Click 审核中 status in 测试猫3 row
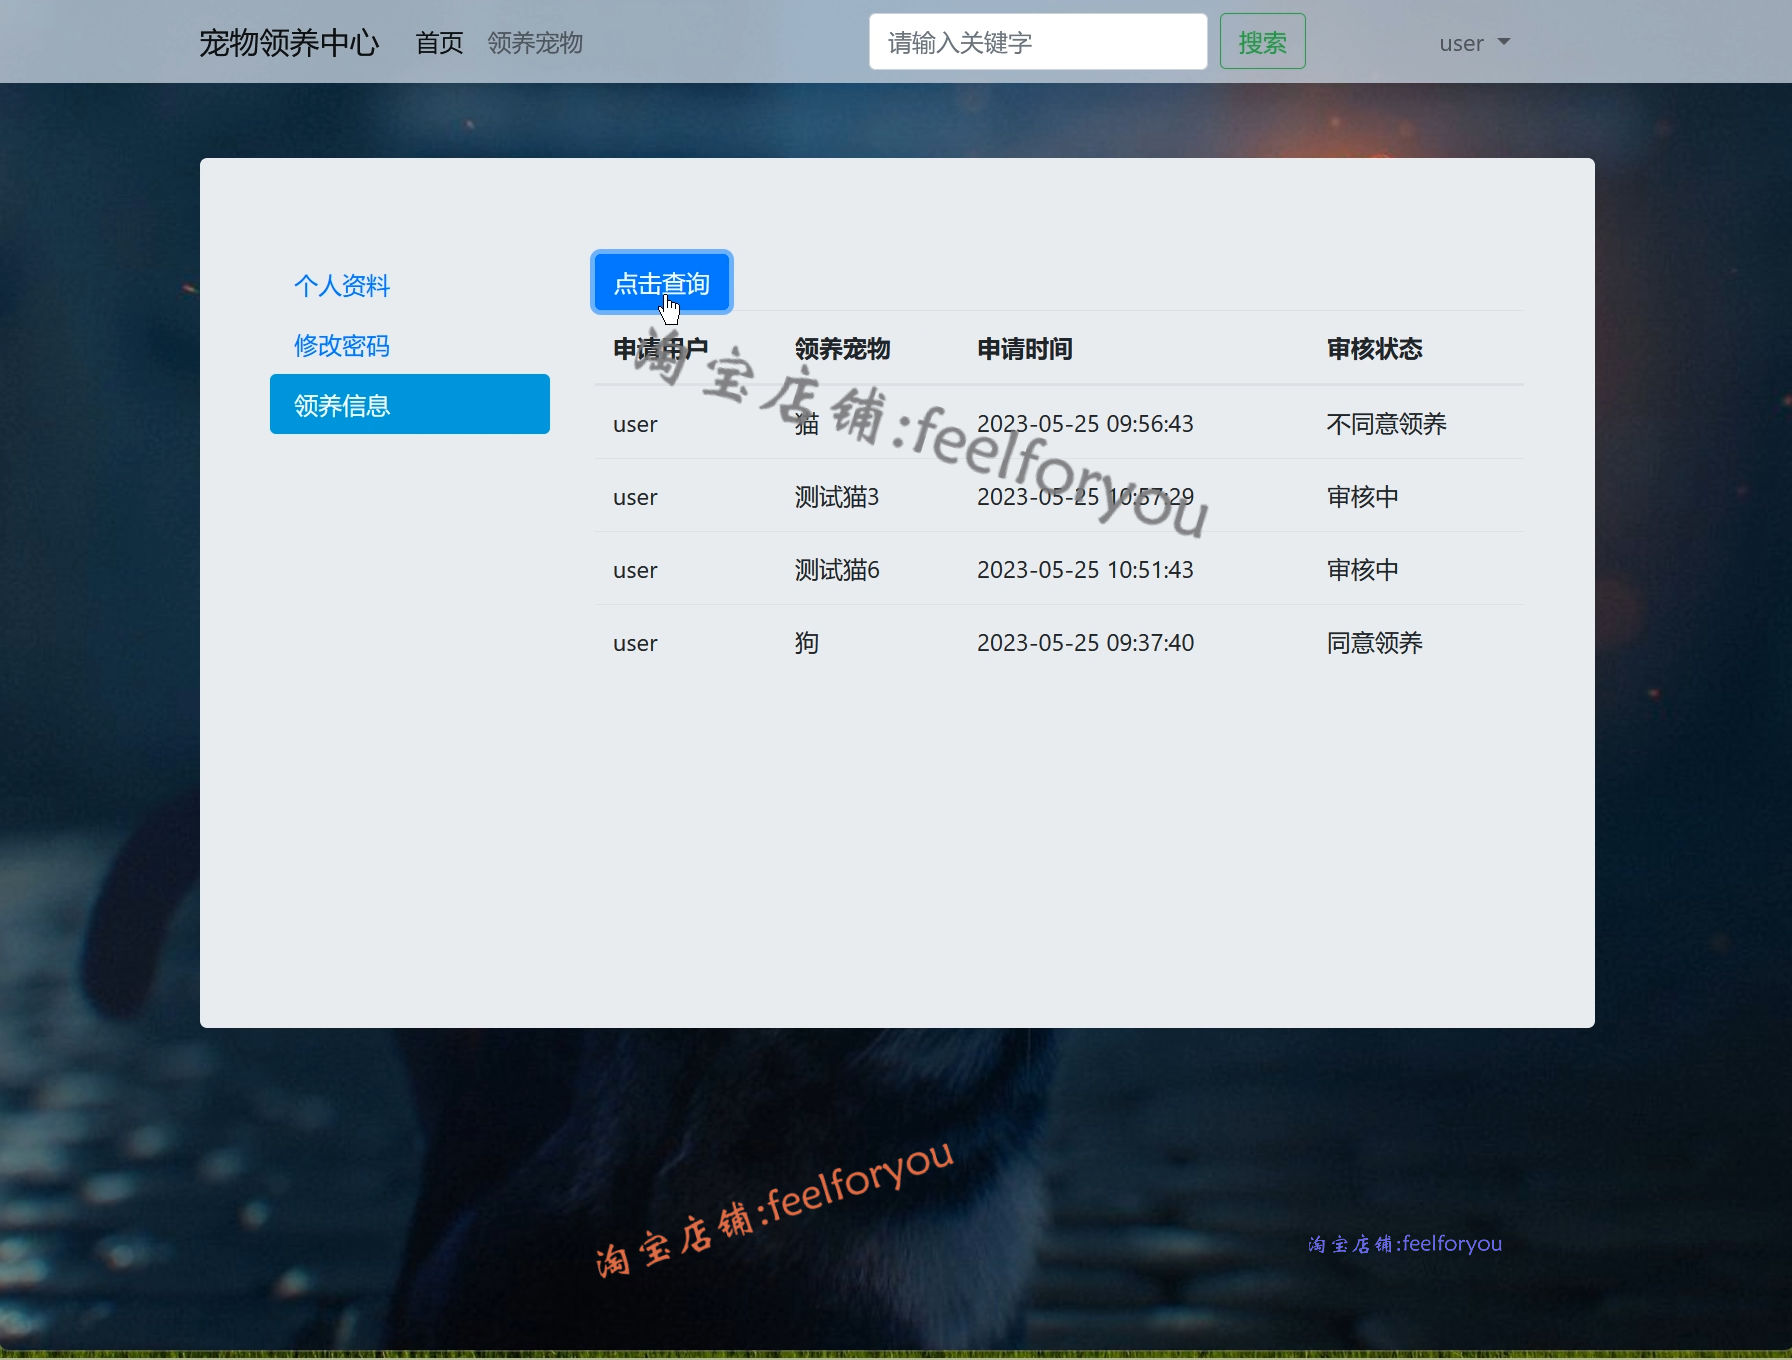Image resolution: width=1792 pixels, height=1360 pixels. (x=1362, y=497)
